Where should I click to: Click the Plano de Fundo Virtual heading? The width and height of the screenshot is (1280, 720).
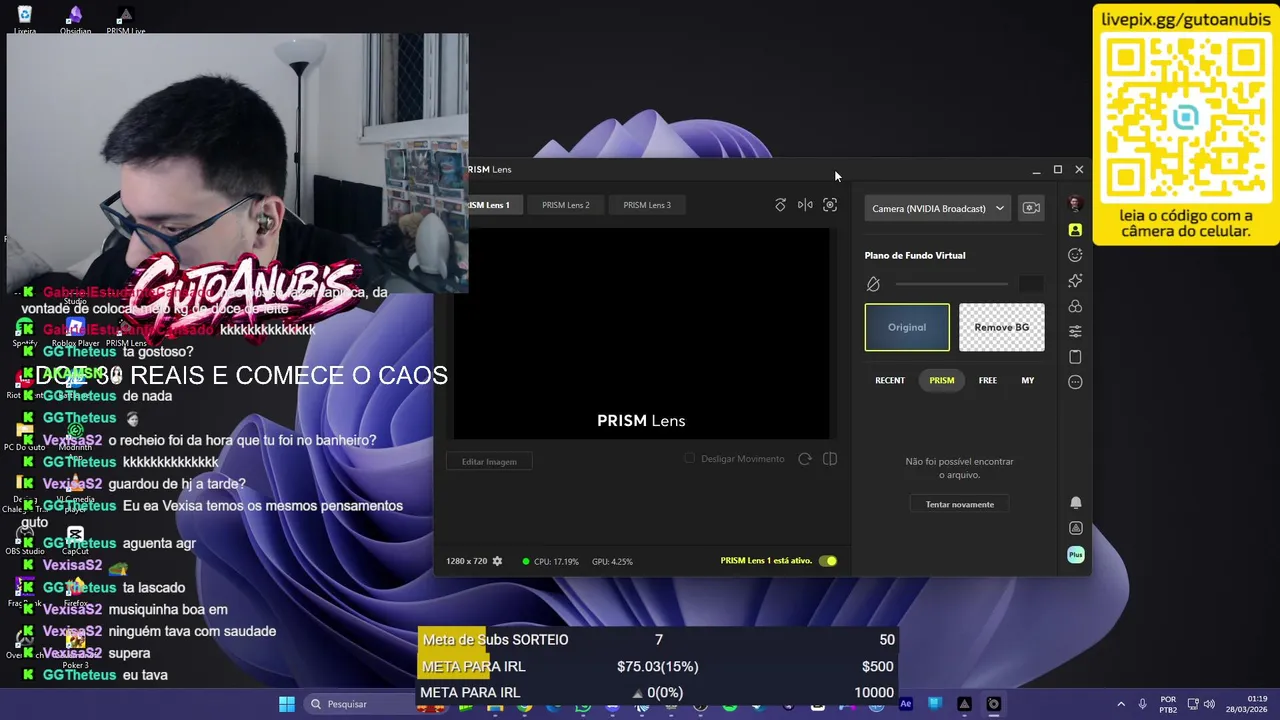tap(915, 255)
